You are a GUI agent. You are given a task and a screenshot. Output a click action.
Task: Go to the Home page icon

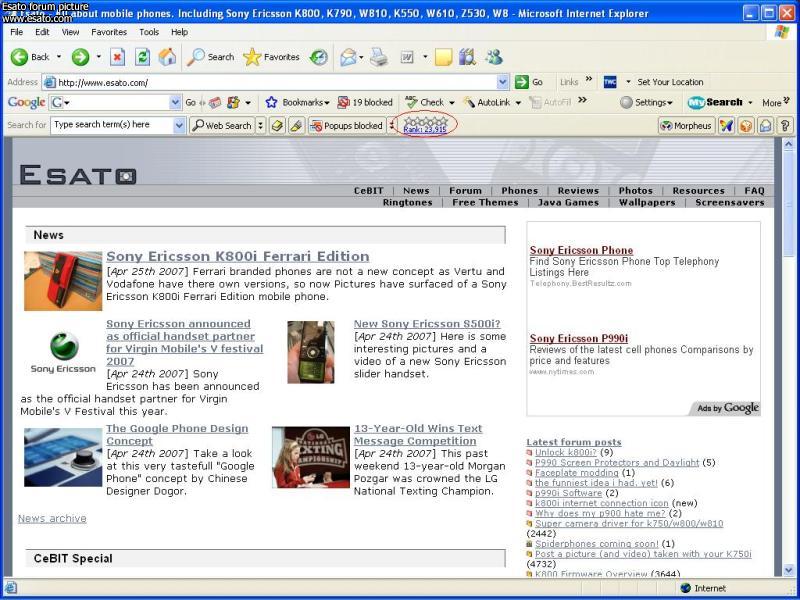[x=167, y=57]
